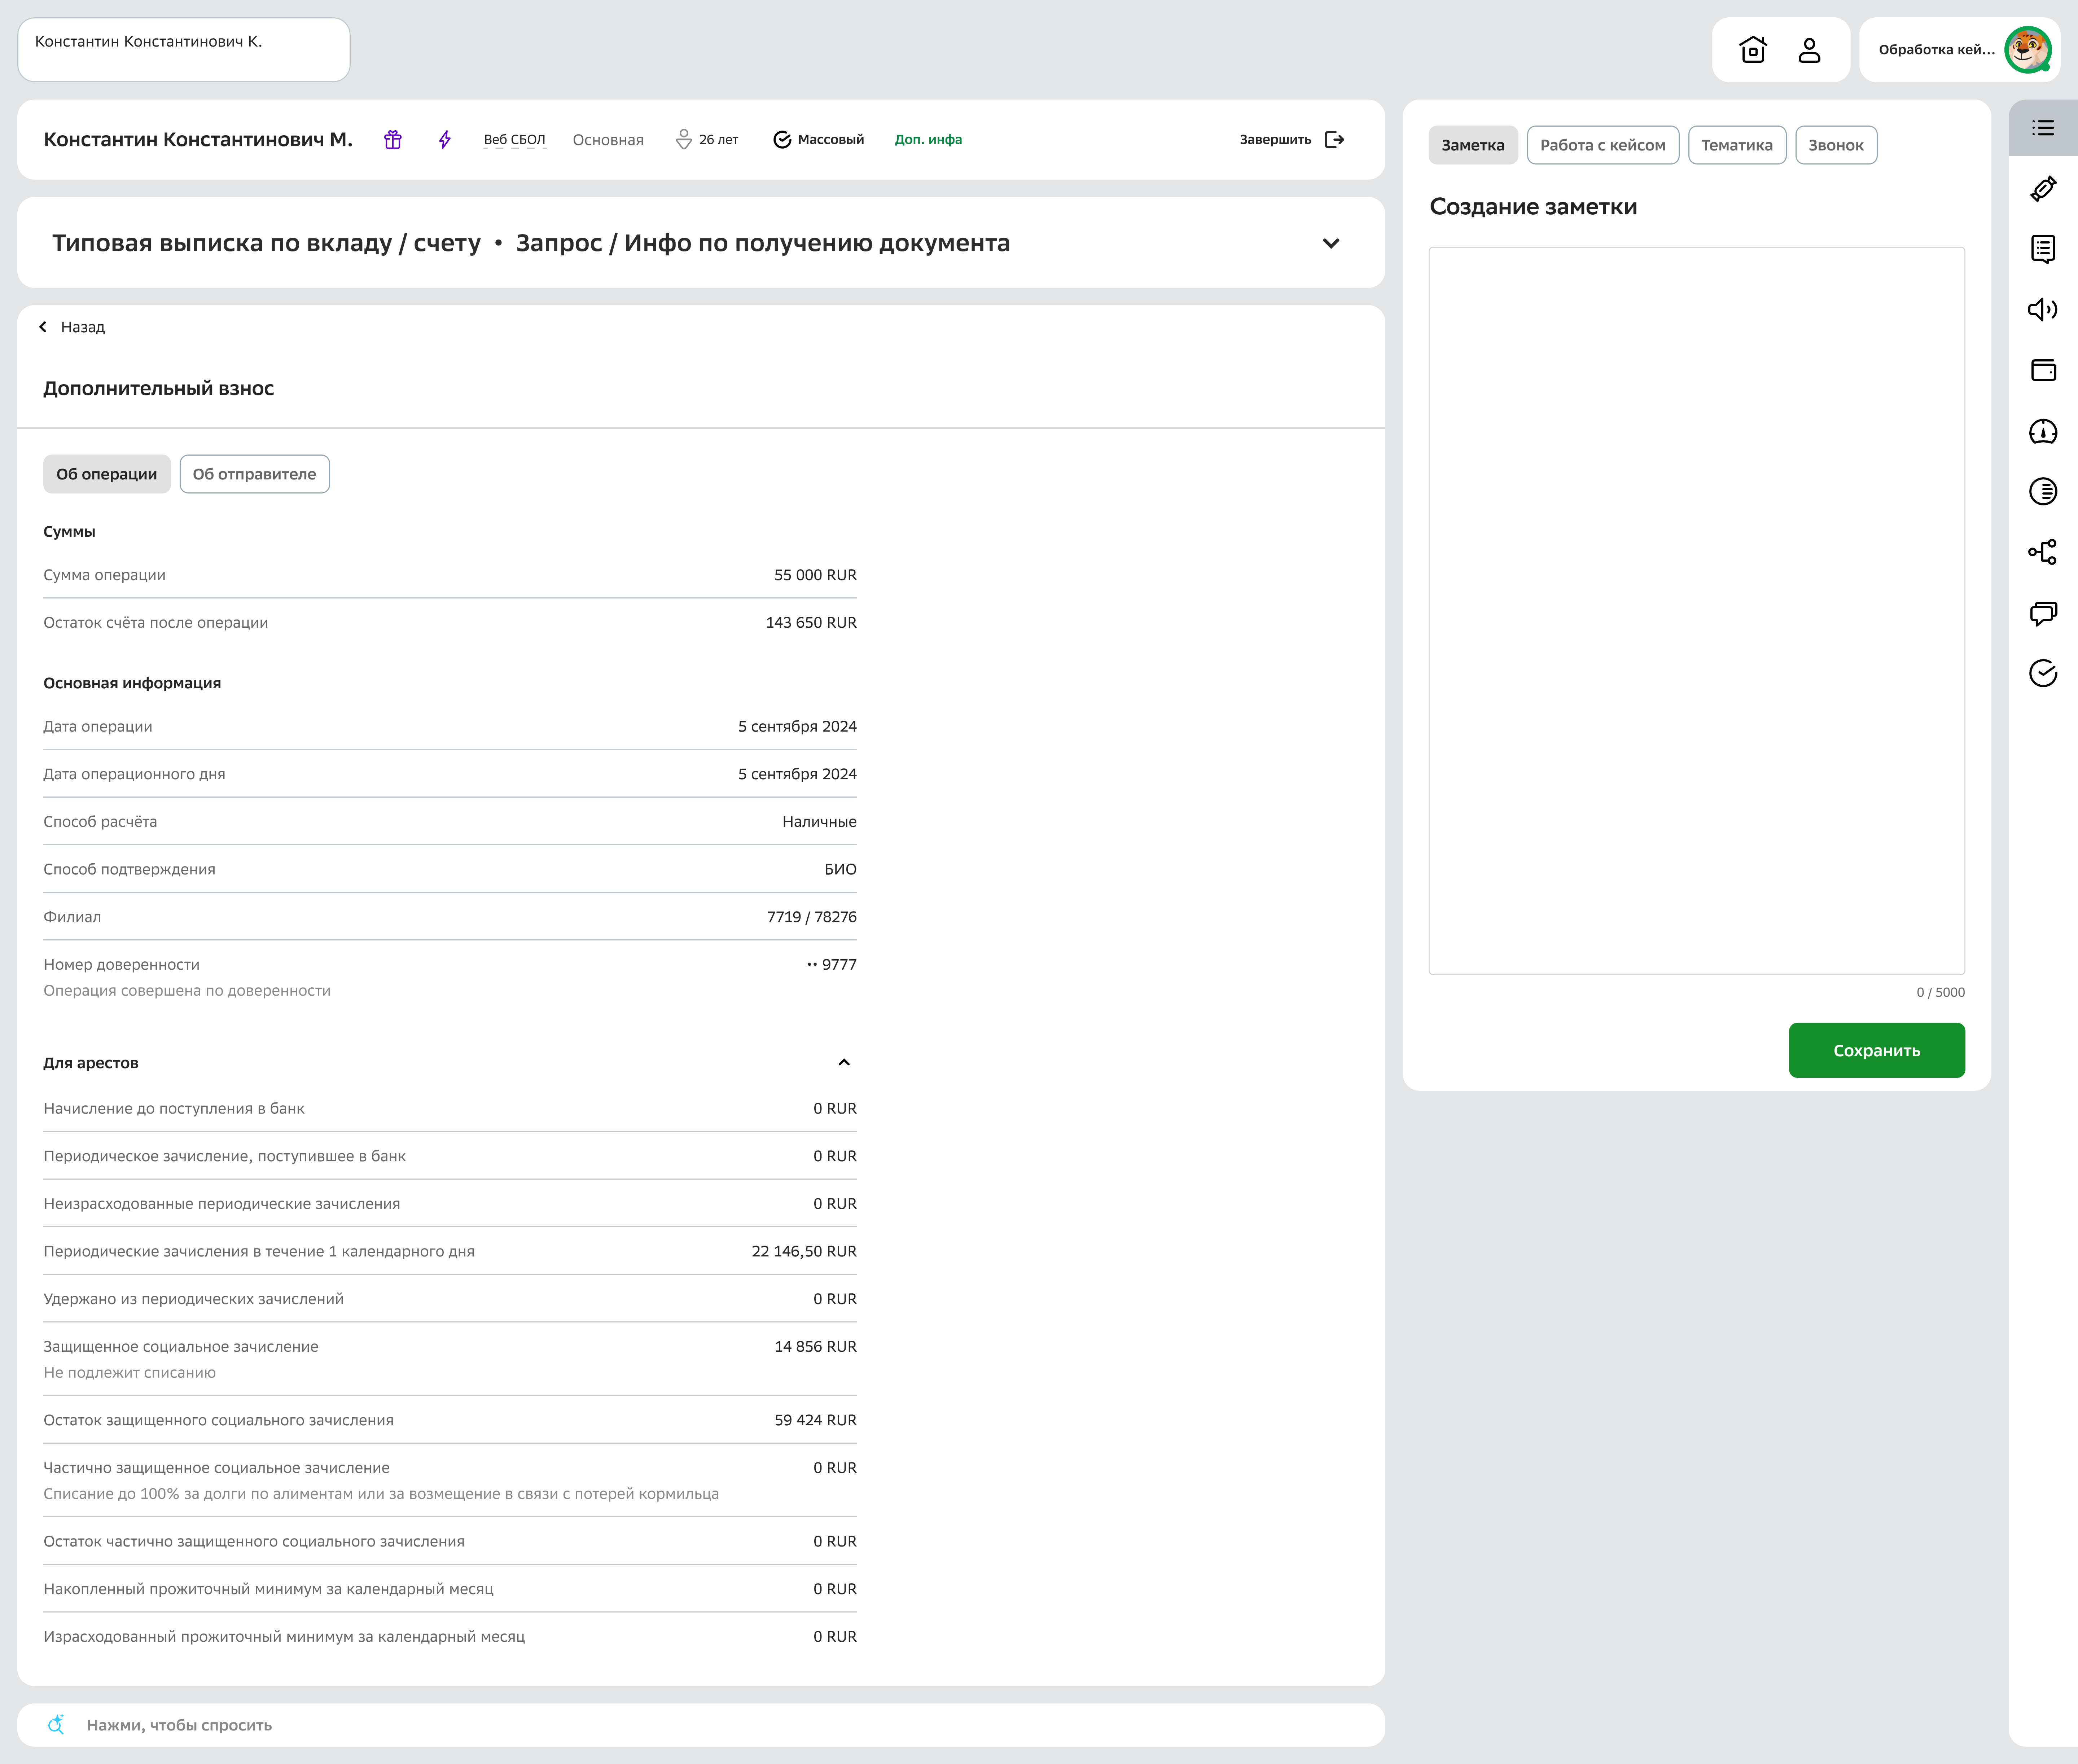Switch to the 'Об отправителе' tab
This screenshot has height=1764, width=2078.
pyautogui.click(x=254, y=474)
